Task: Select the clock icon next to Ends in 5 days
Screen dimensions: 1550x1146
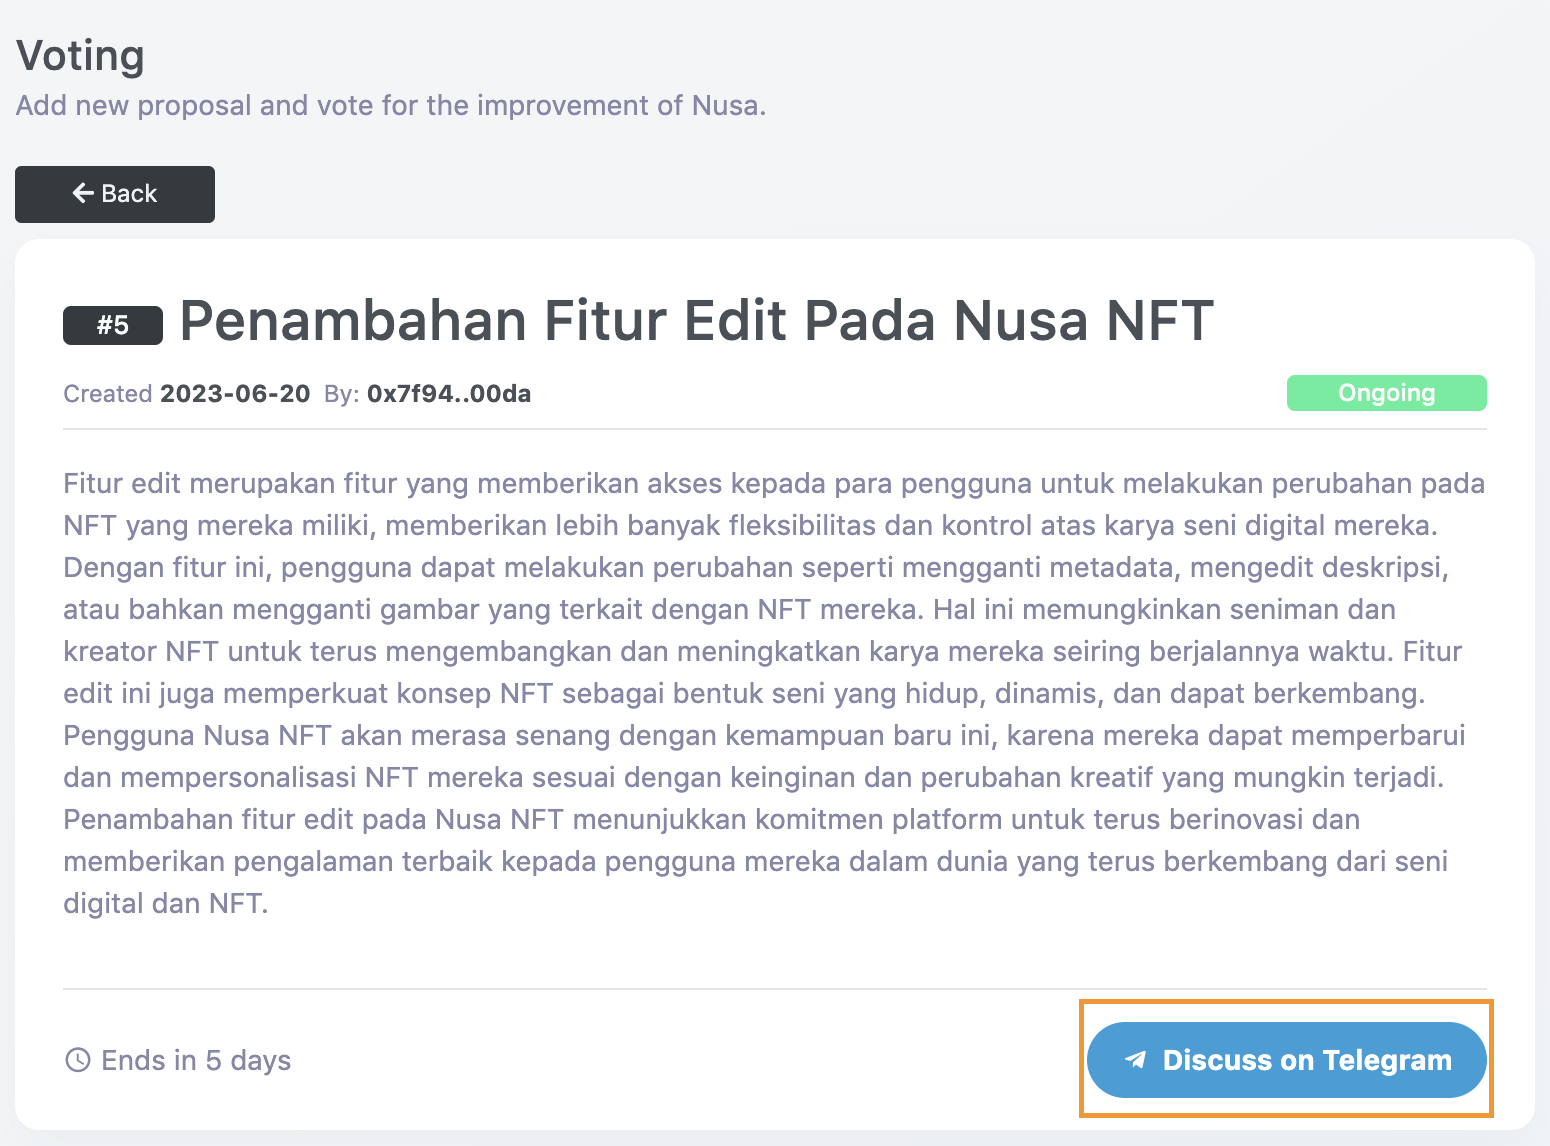Action: [77, 1060]
